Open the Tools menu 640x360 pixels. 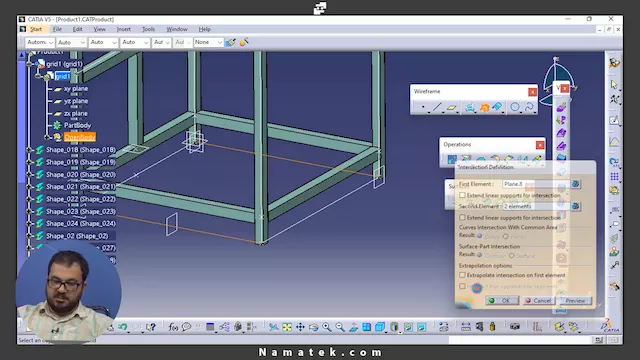148,29
